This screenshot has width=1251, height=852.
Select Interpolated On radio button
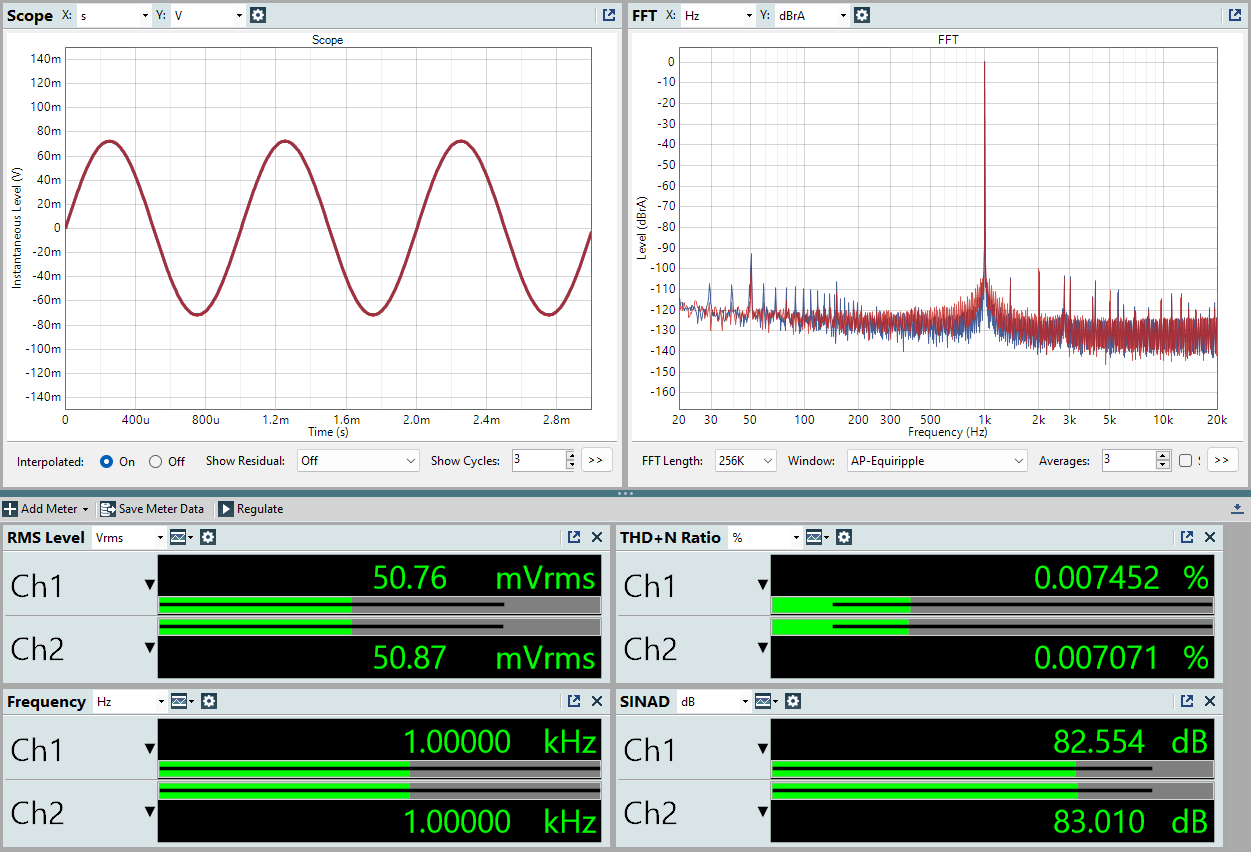pos(107,461)
